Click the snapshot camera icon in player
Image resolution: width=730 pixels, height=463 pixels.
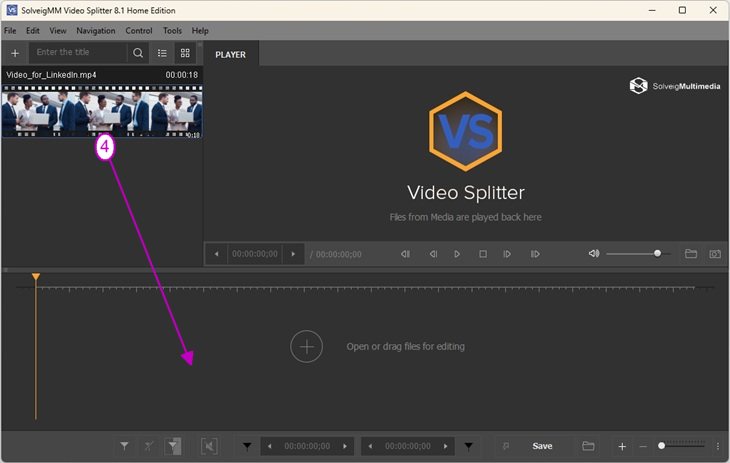pyautogui.click(x=715, y=254)
